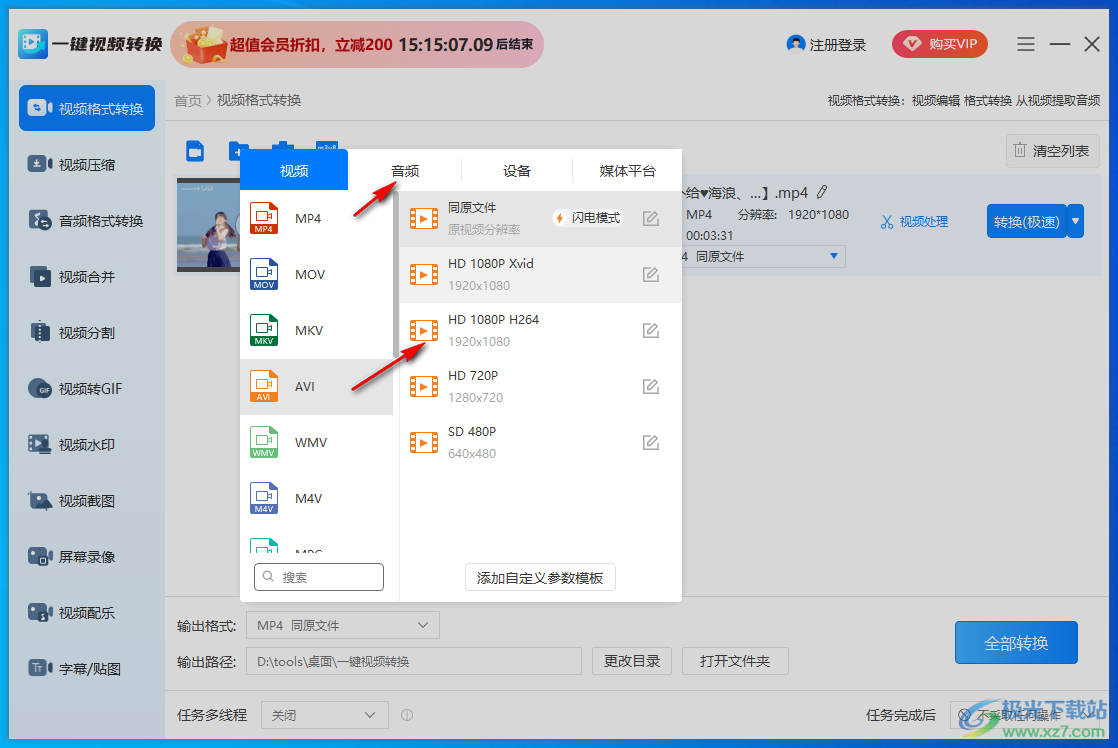Click 全部转换 button
This screenshot has height=748, width=1118.
point(1016,642)
